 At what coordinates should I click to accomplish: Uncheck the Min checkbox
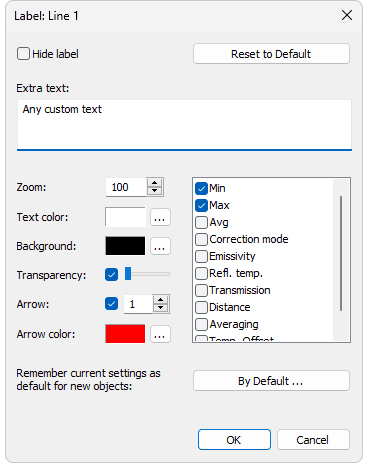click(201, 188)
